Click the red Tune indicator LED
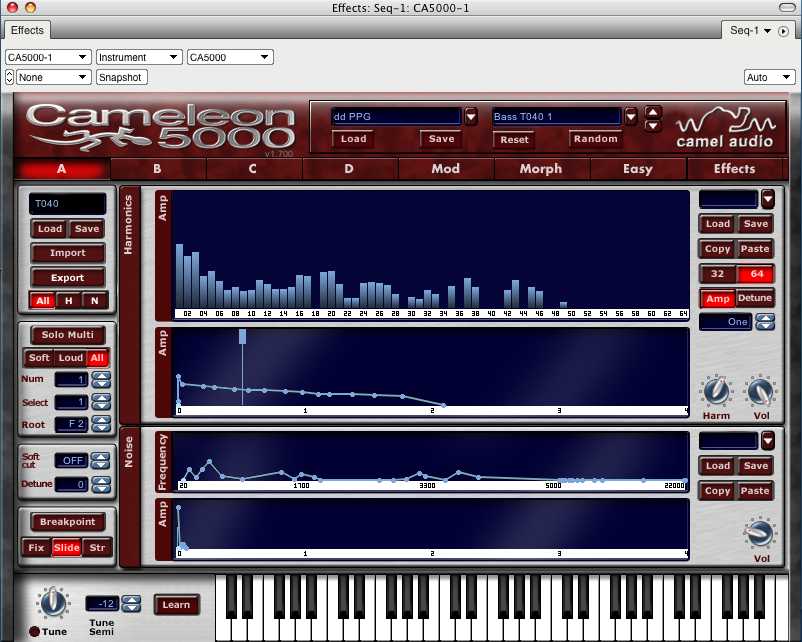Screen dimensions: 802x642 [35, 632]
